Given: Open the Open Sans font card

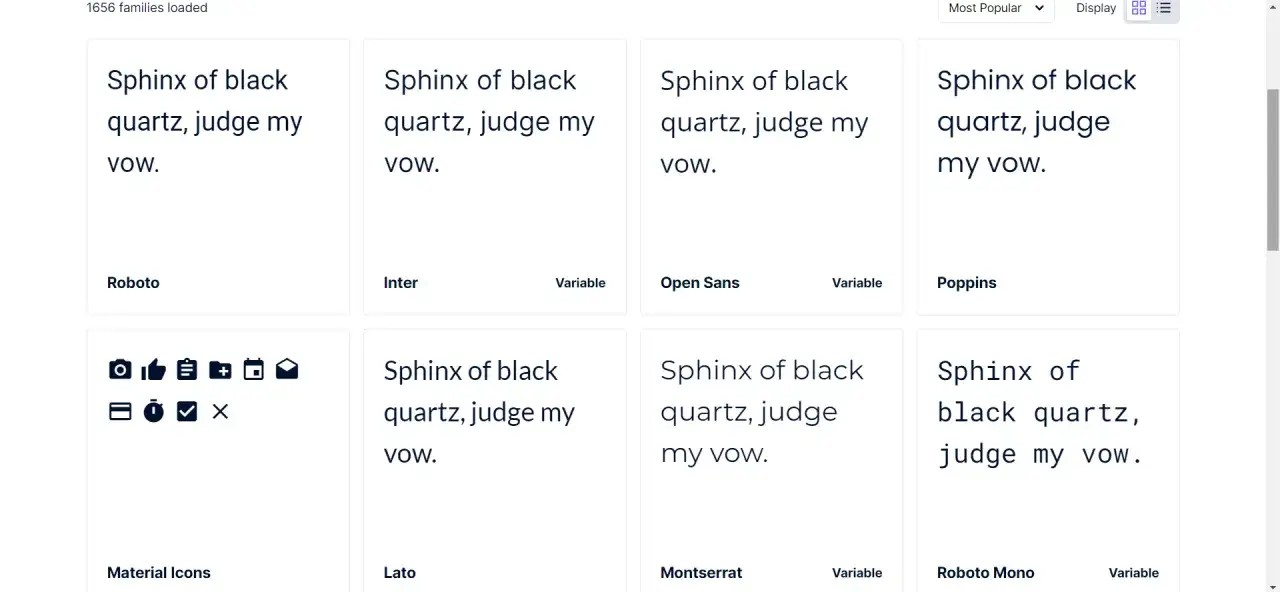Looking at the screenshot, I should click(771, 177).
